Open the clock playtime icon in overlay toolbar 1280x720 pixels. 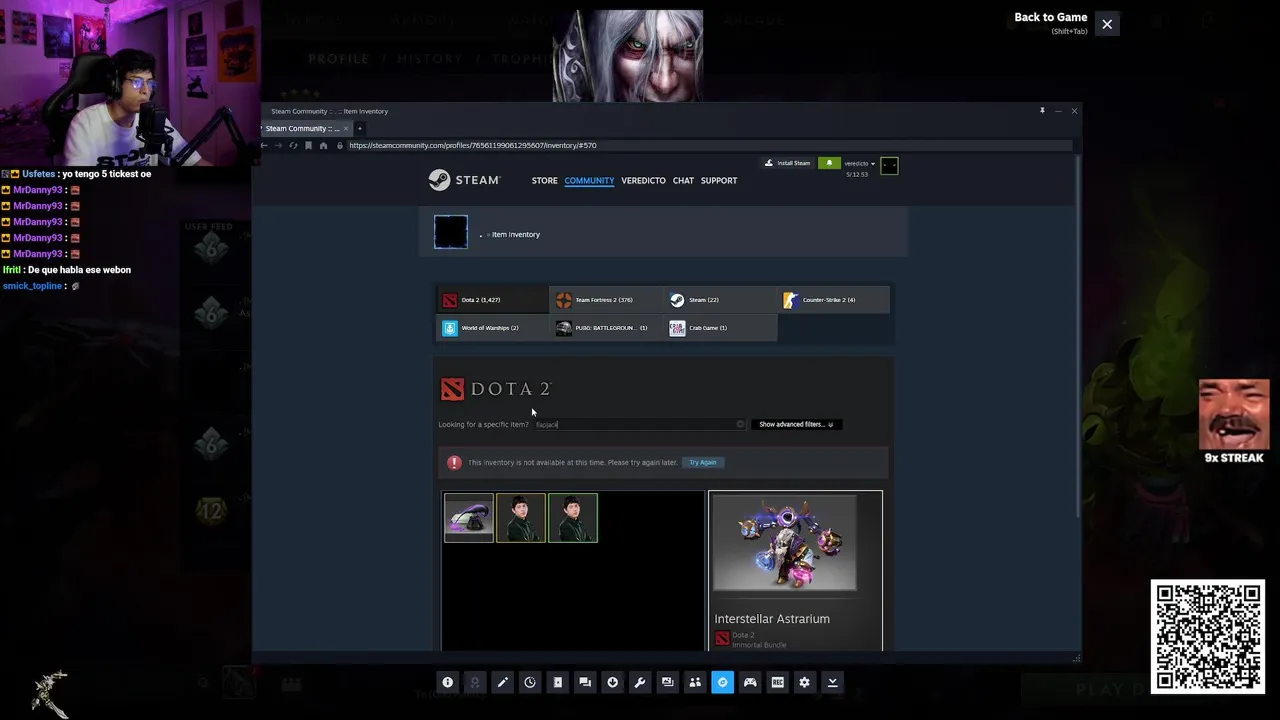point(530,682)
